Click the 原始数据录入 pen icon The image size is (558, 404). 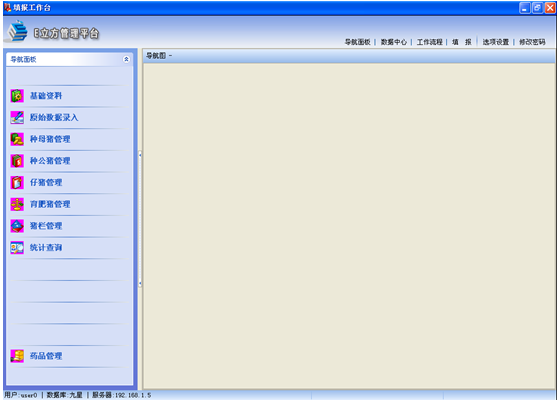pos(17,117)
